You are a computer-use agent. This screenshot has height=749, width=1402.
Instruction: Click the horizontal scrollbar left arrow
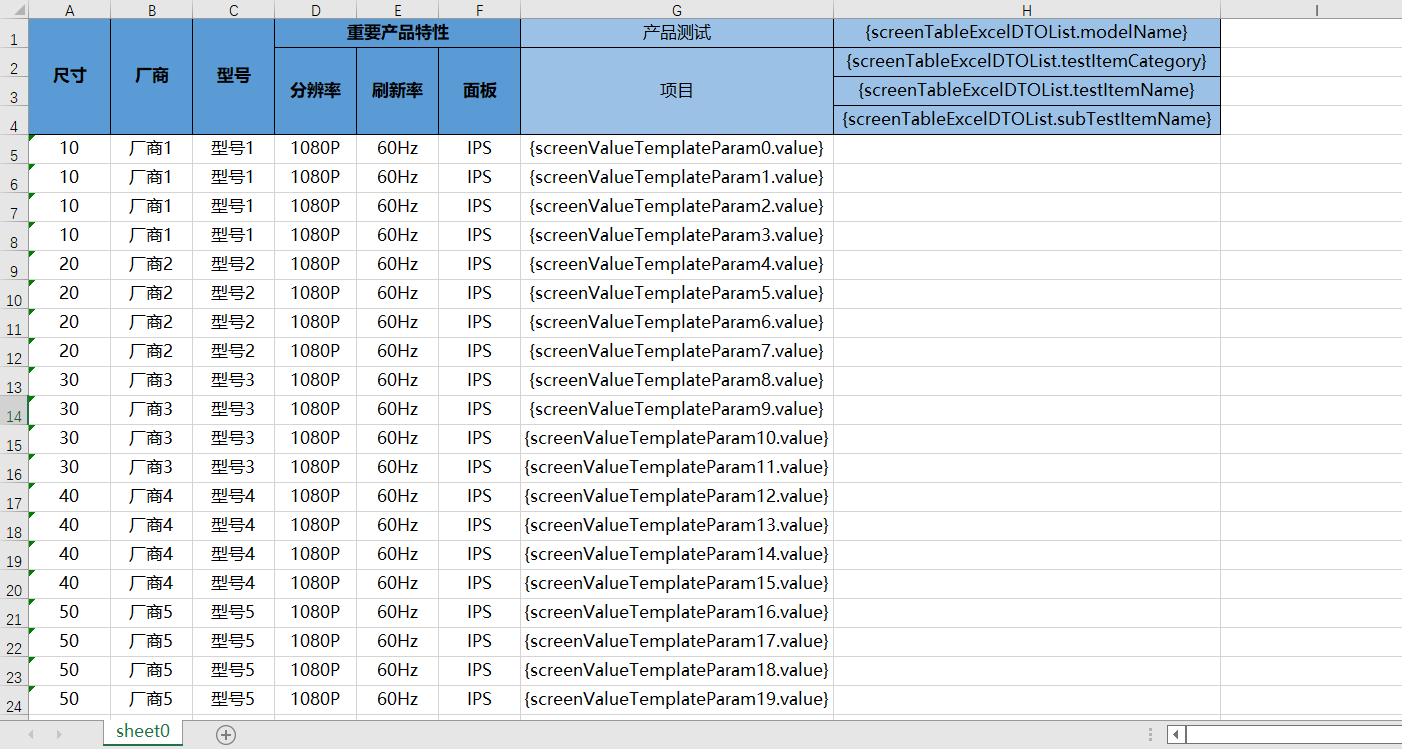(x=1177, y=735)
